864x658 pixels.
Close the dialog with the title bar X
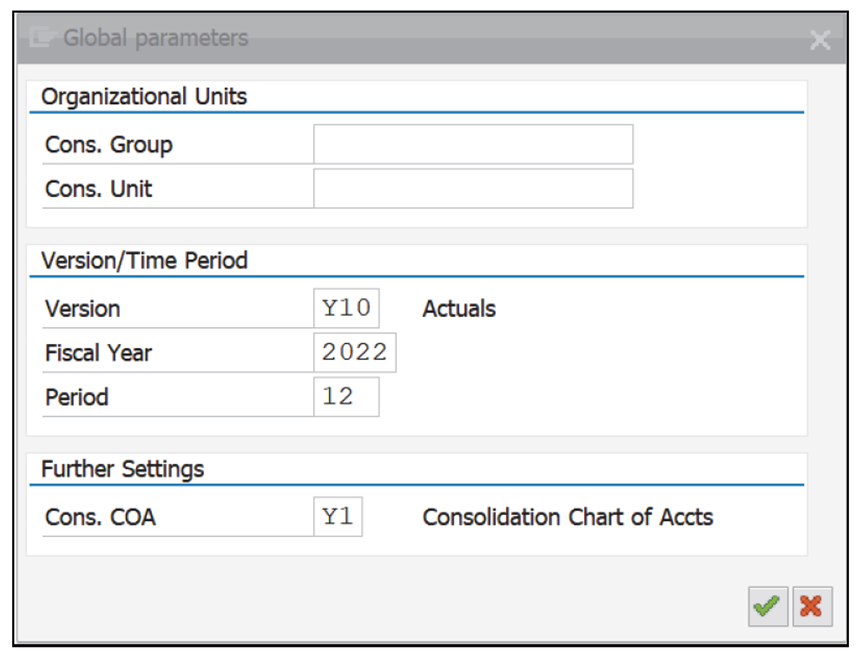tap(821, 40)
